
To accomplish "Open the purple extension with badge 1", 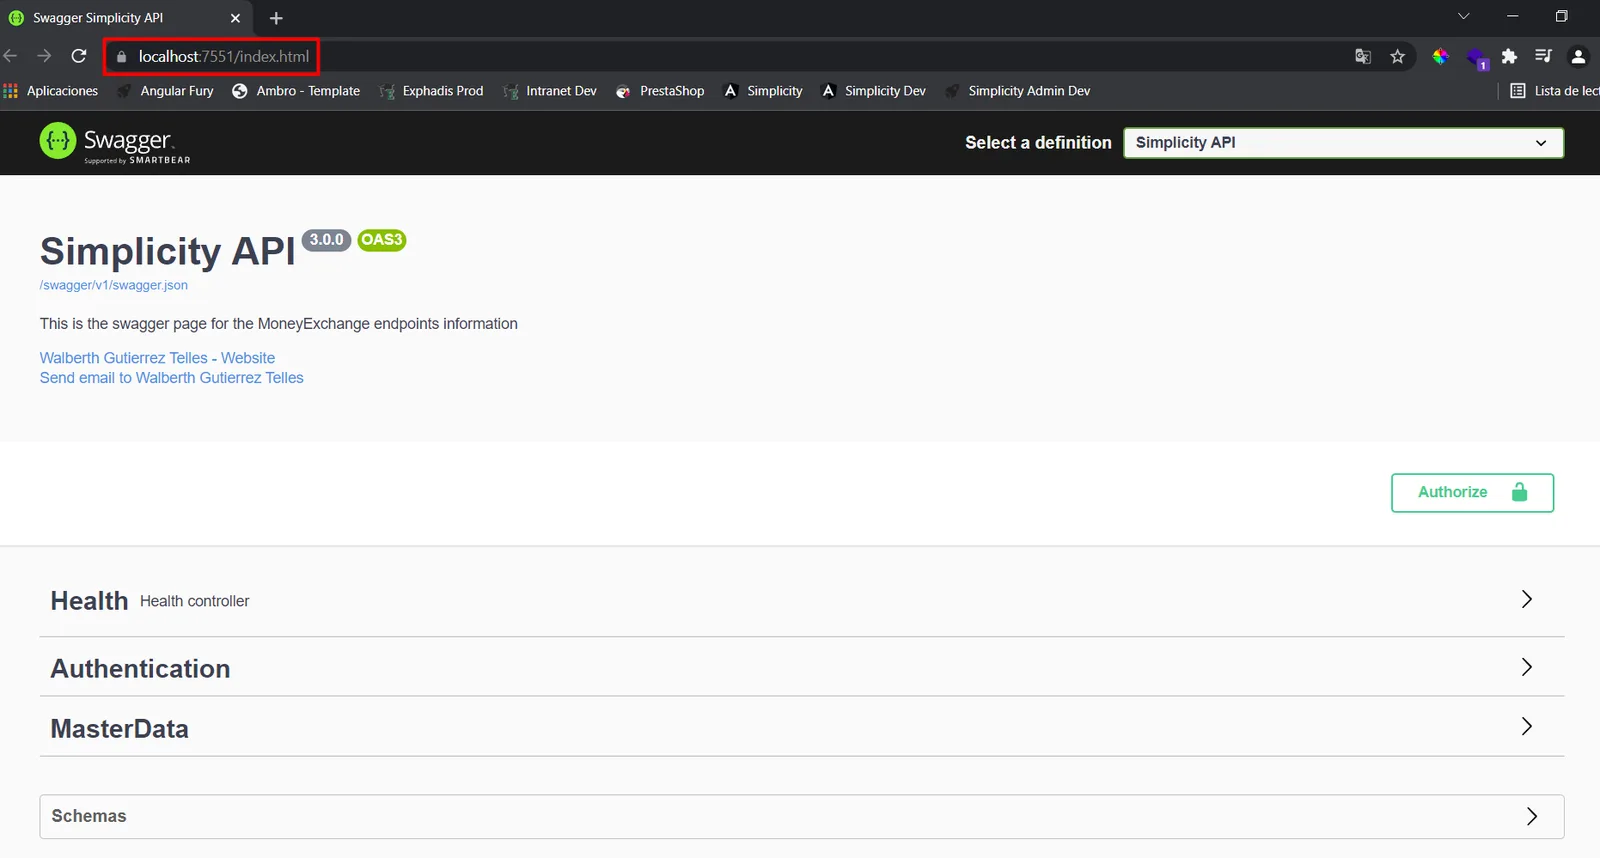I will 1477,59.
